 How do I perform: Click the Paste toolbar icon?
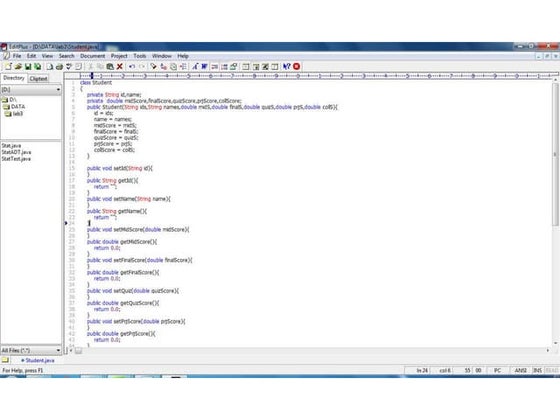click(110, 66)
